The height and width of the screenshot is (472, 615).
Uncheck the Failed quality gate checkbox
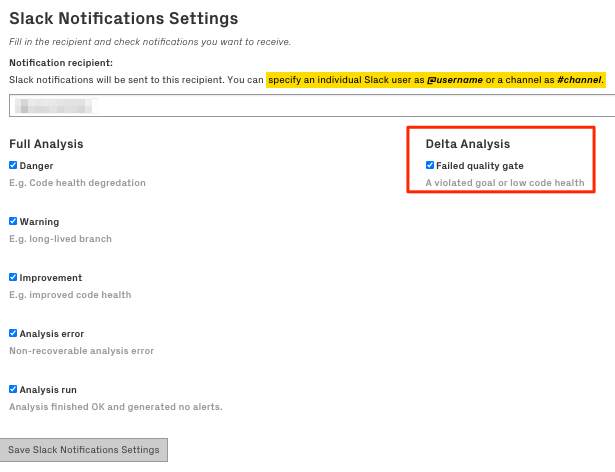point(430,165)
